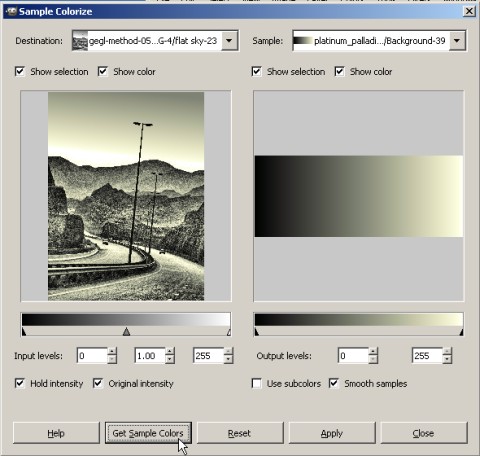Toggle sample Show selection checkbox
480x456 pixels.
tap(256, 71)
